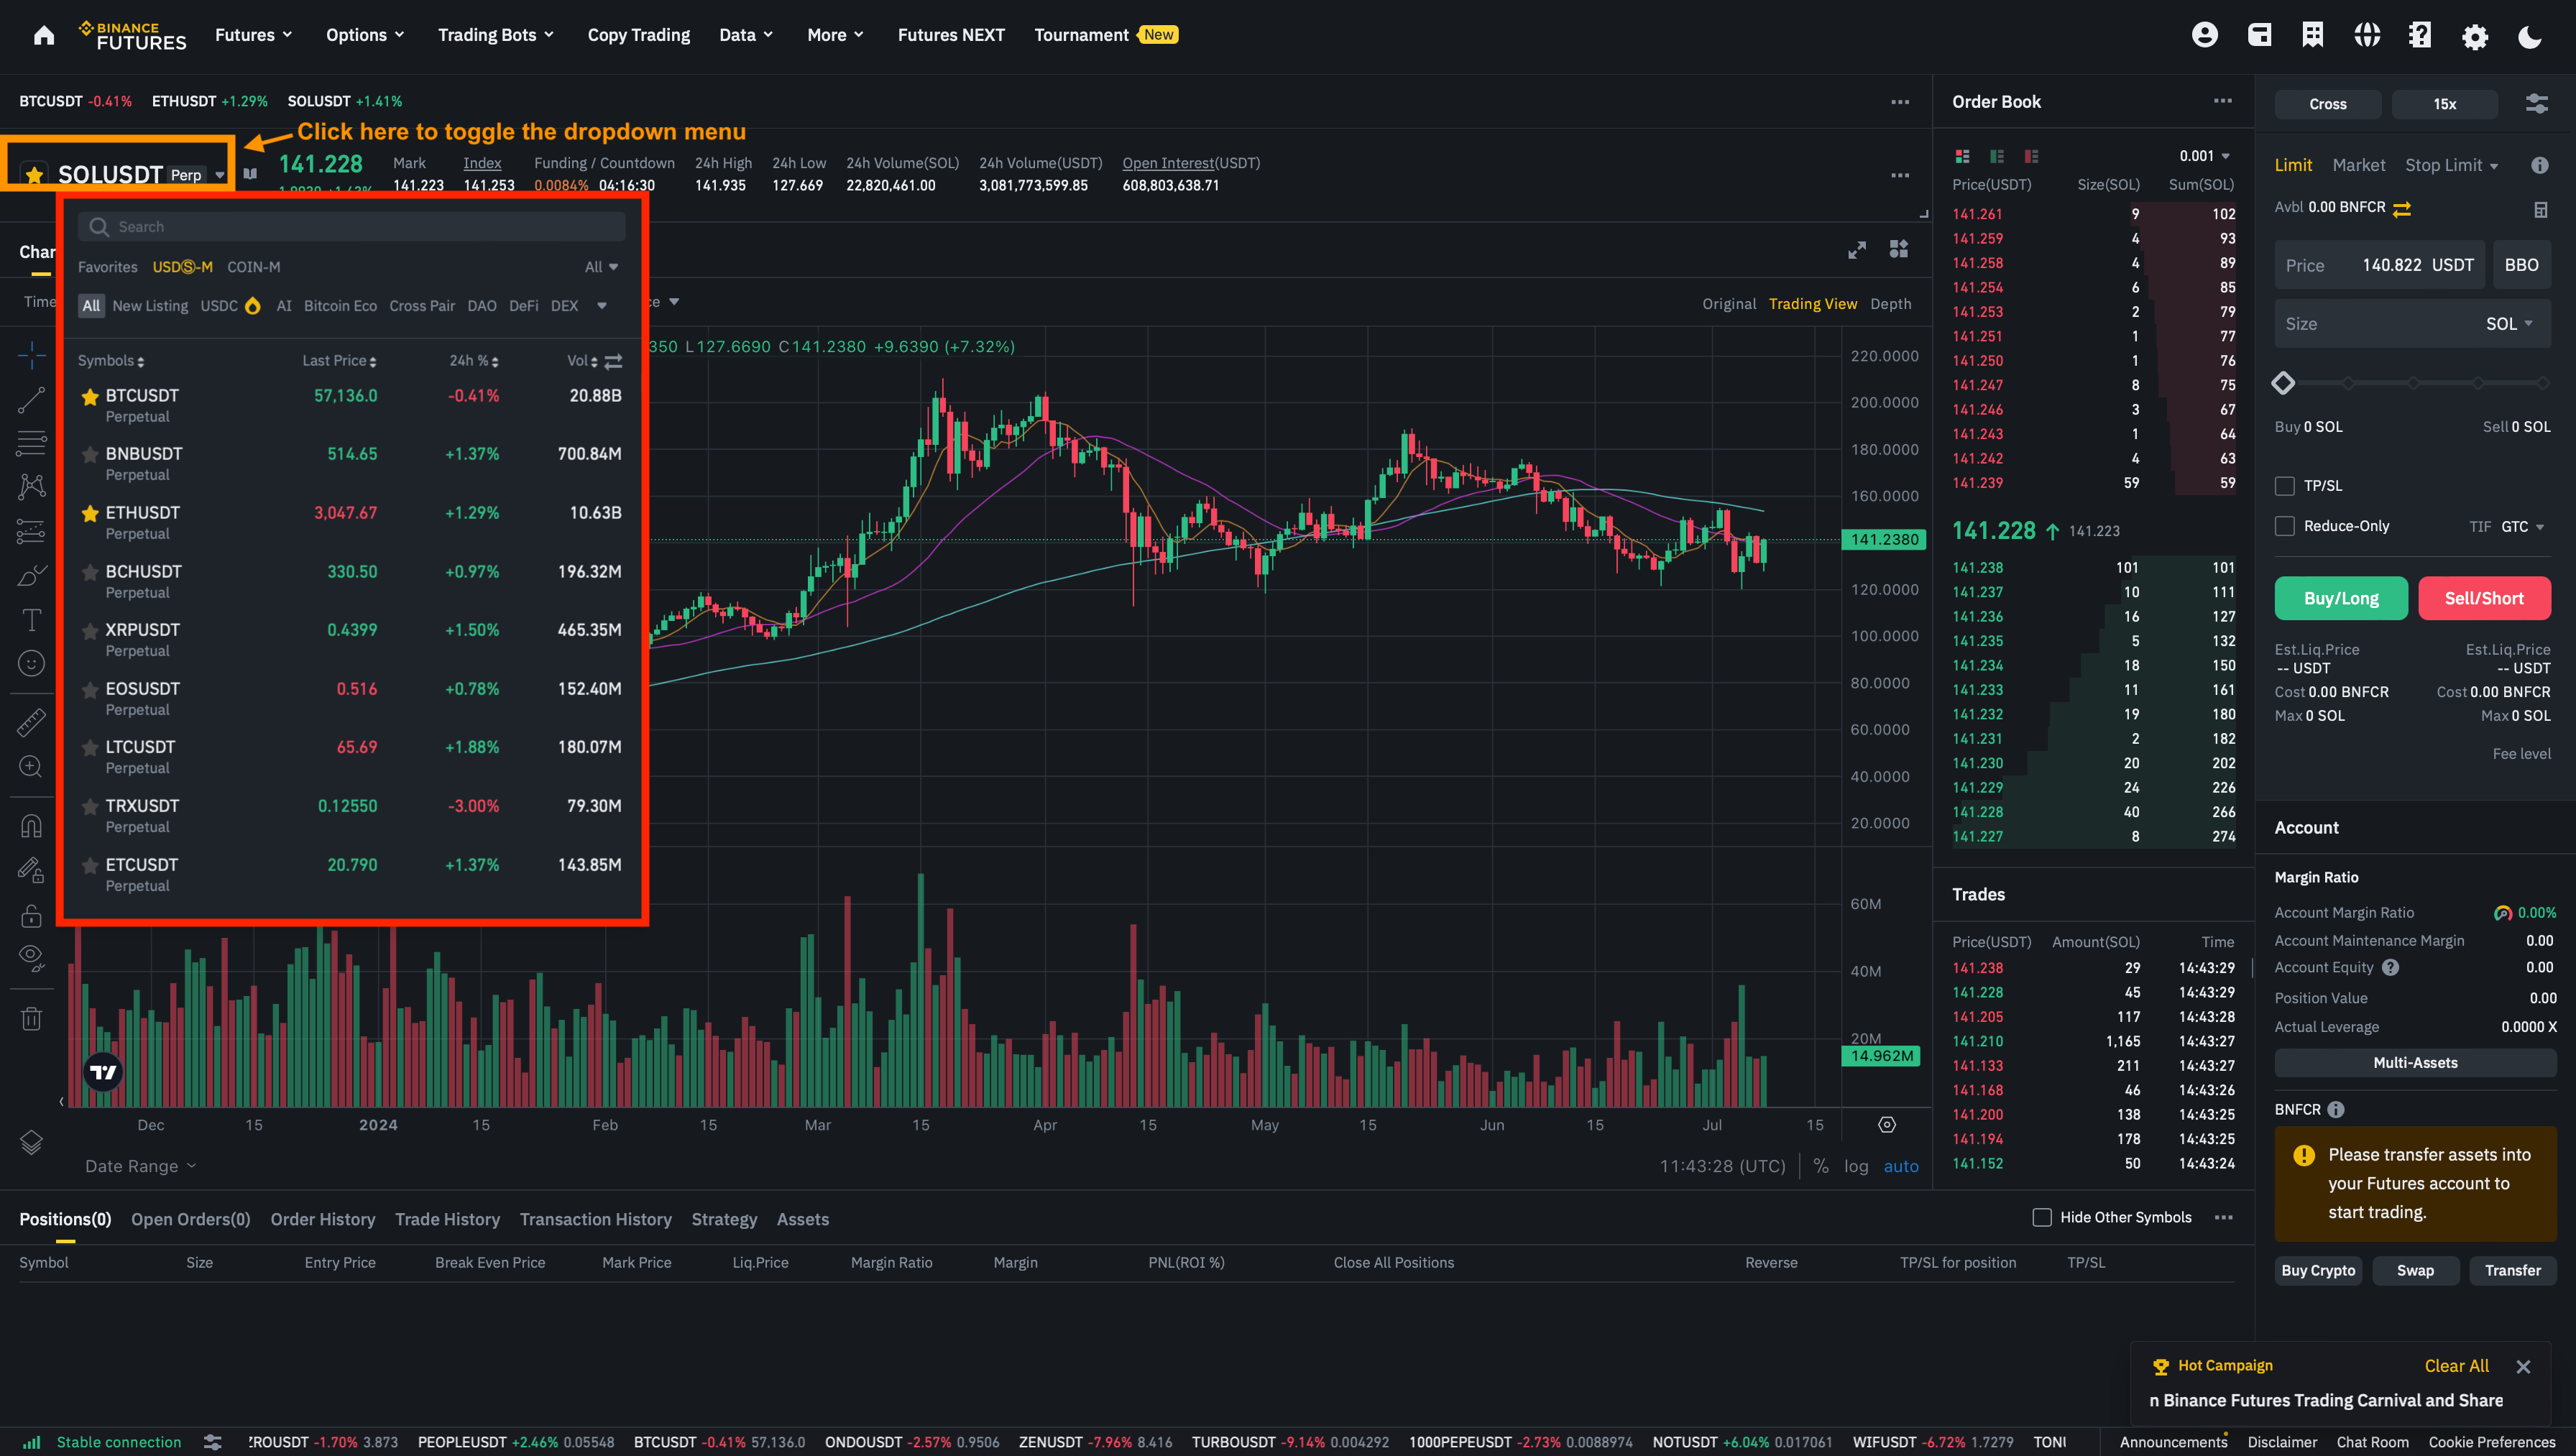
Task: Select the zoom in tool on chart
Action: 31,767
